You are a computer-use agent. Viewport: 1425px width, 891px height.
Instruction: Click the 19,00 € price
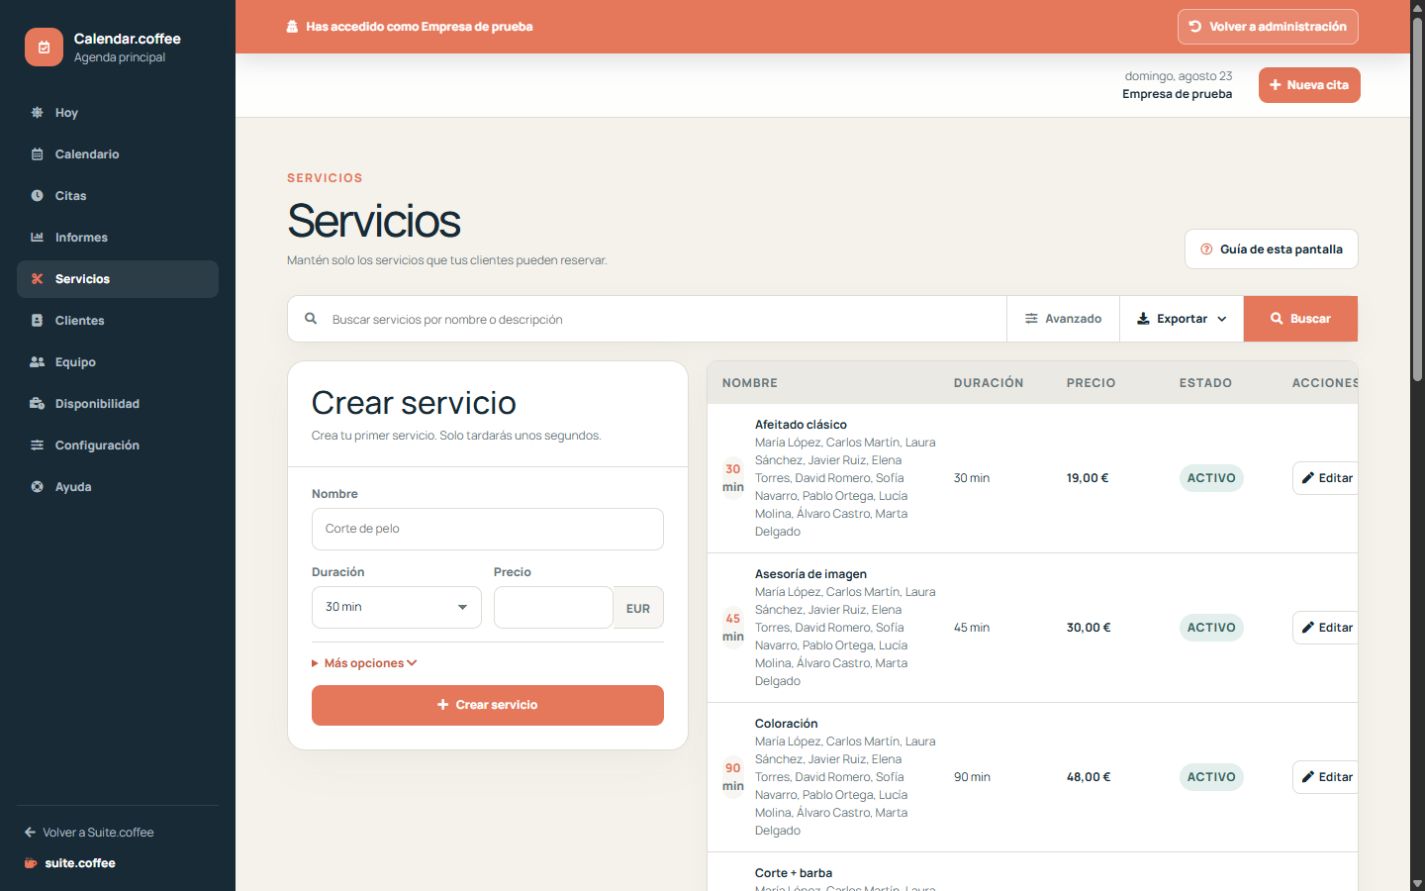[1087, 478]
